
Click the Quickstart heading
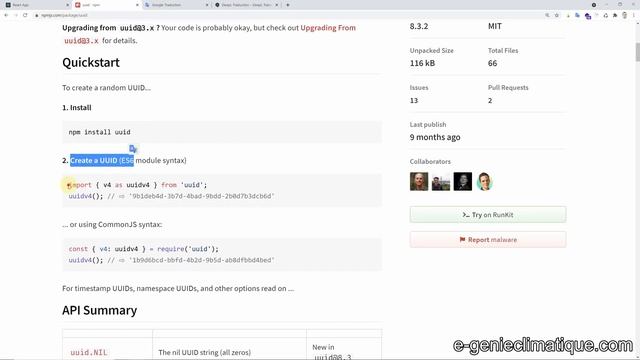tap(91, 62)
